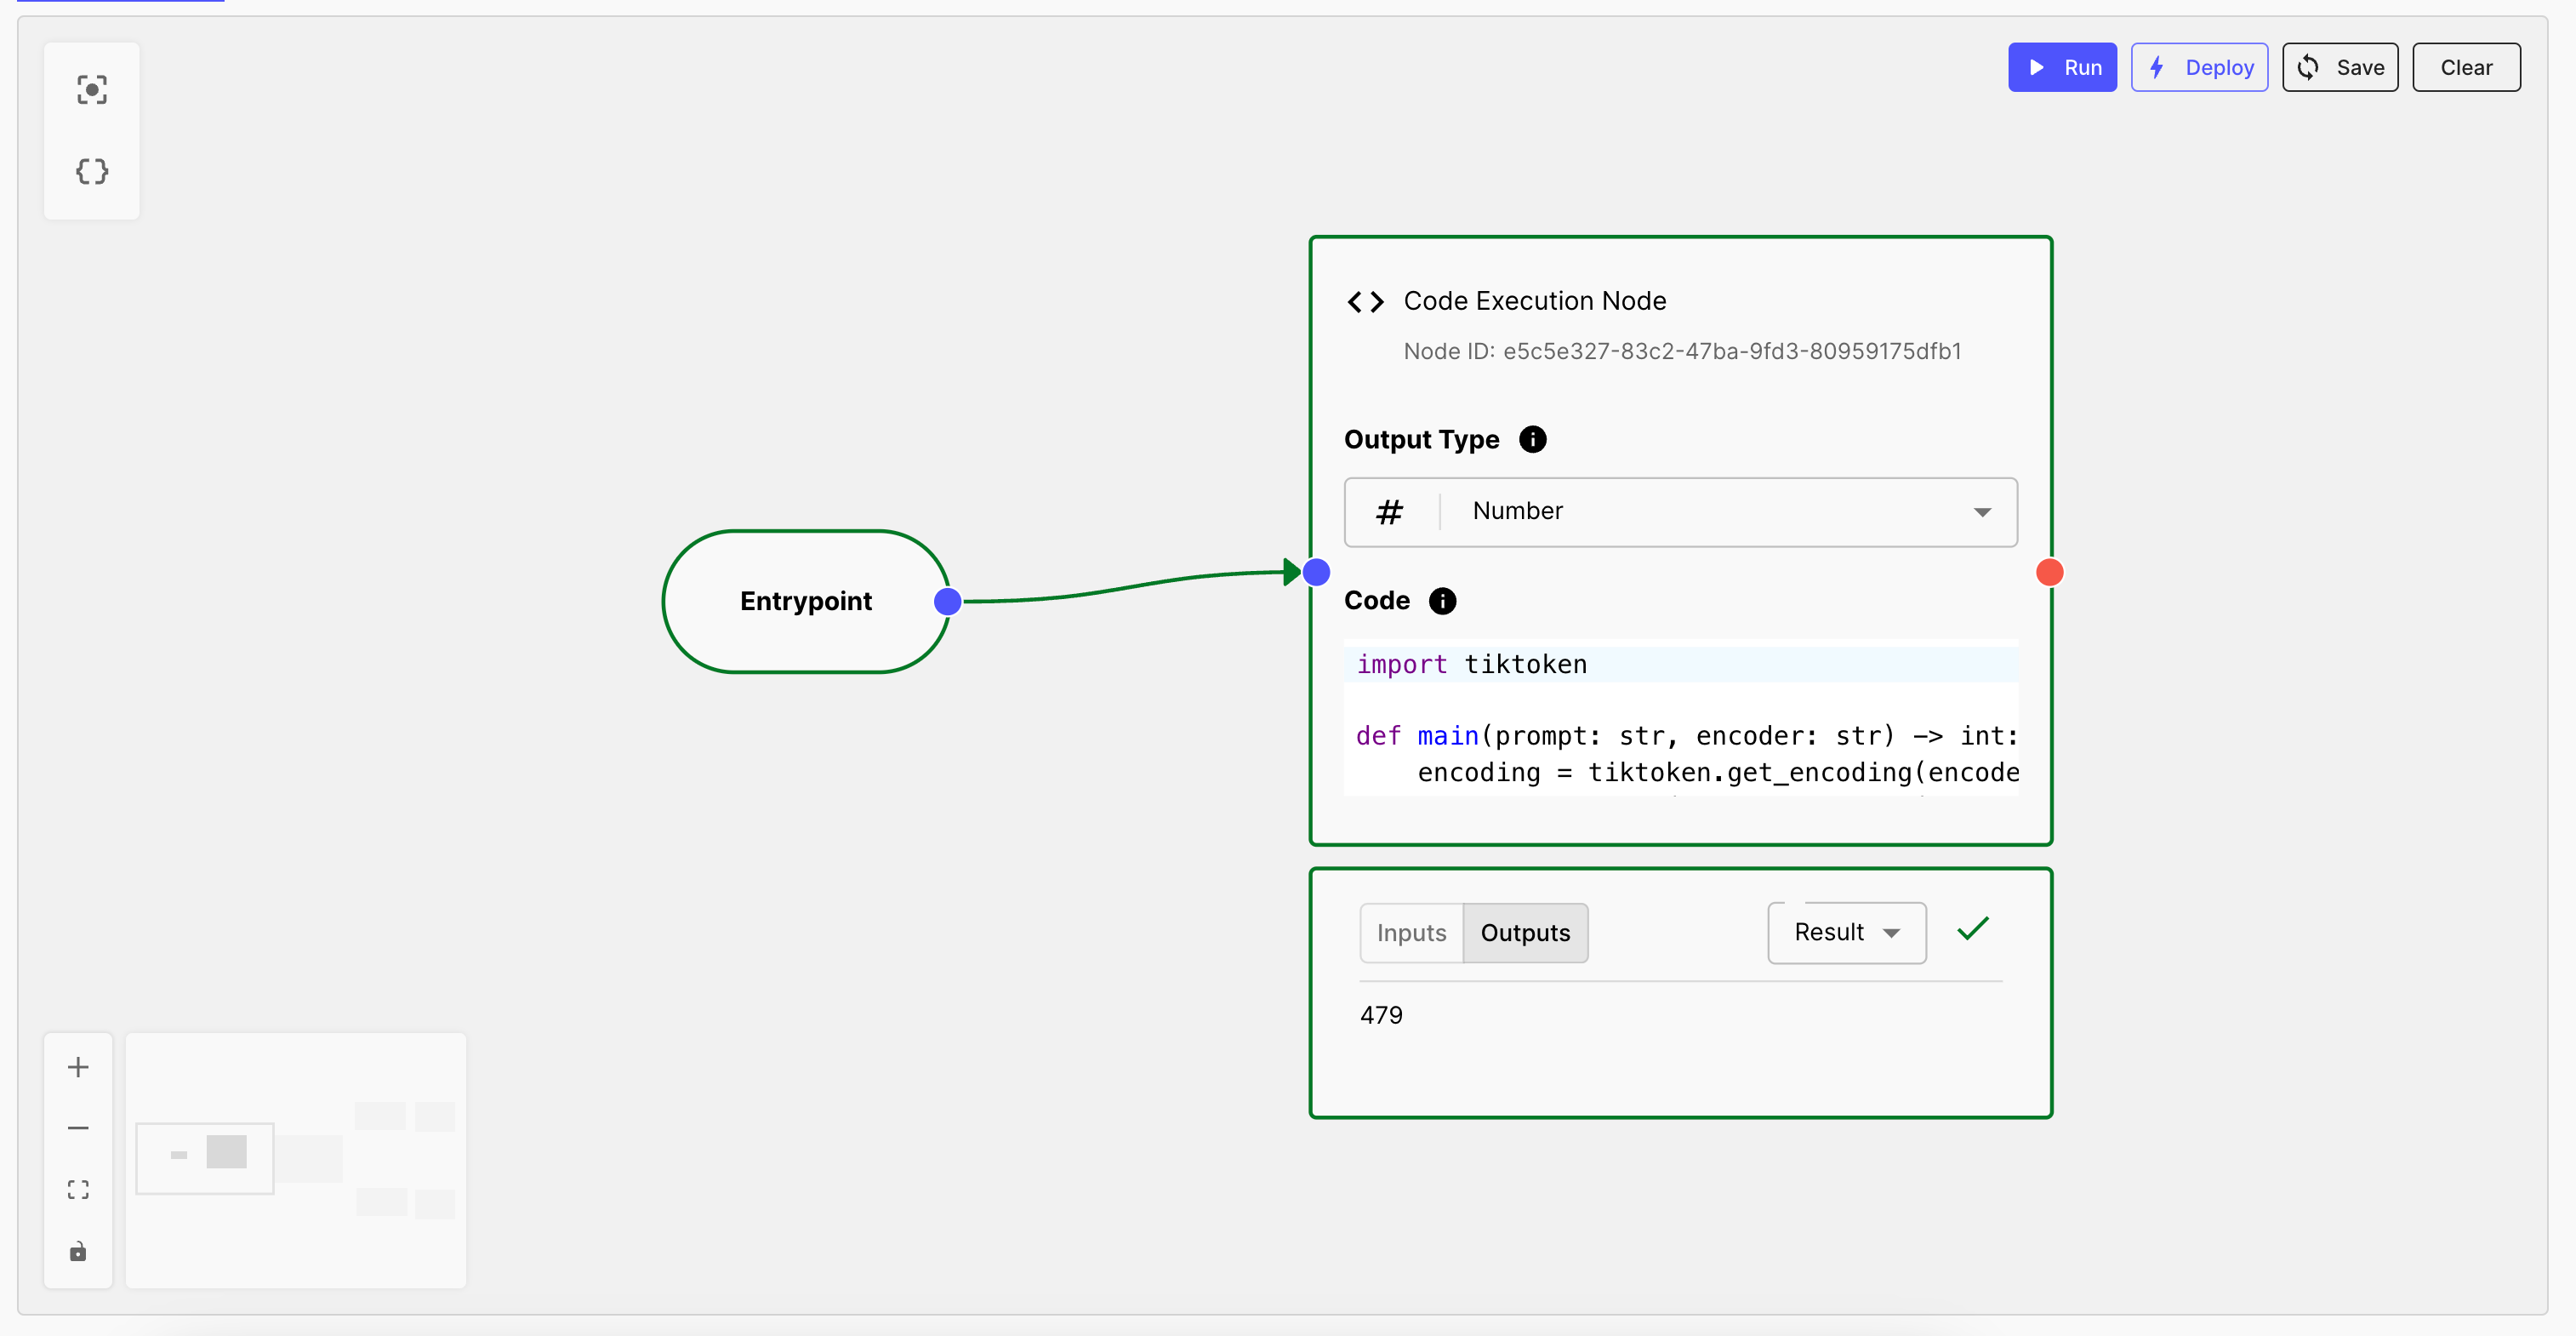Click the green success checkmark
This screenshot has height=1336, width=2576.
point(1973,929)
